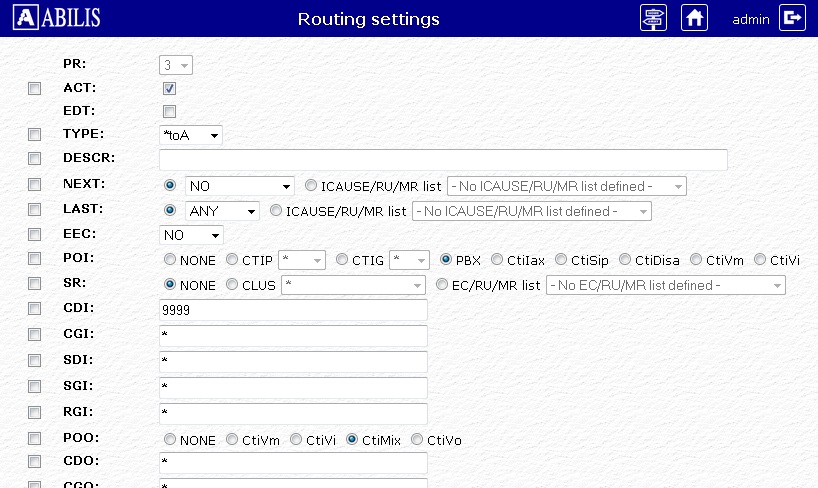Choose CtiVo option in POO row
This screenshot has width=818, height=488.
pyautogui.click(x=418, y=439)
